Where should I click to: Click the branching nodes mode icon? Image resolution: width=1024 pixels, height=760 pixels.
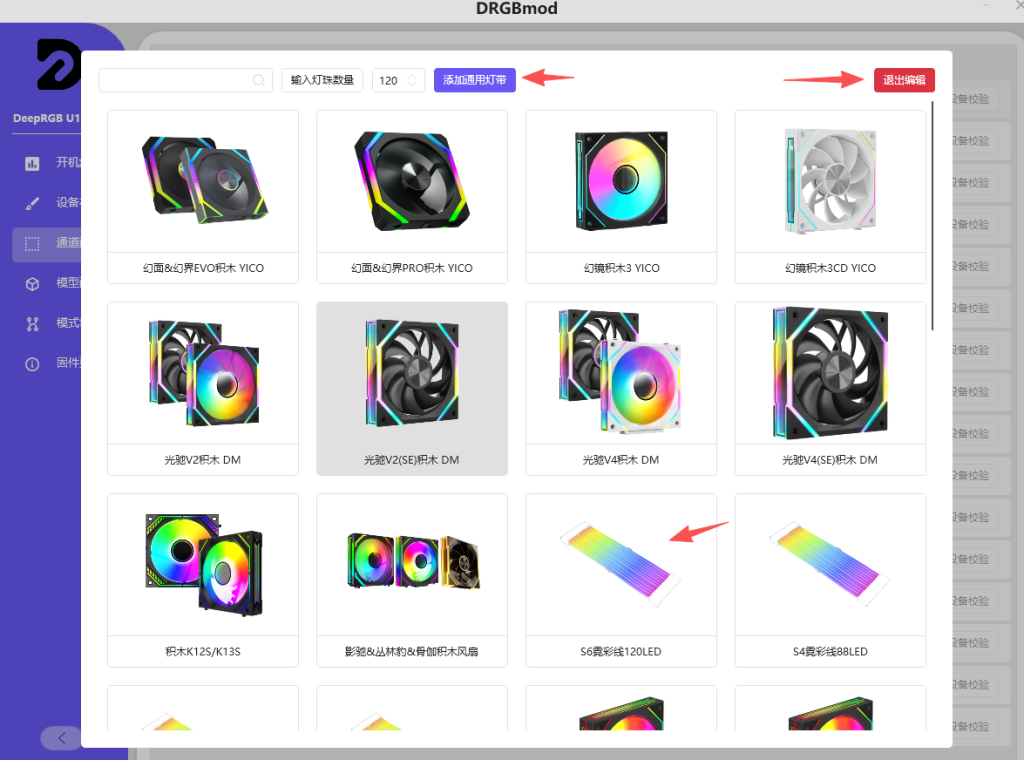(32, 323)
